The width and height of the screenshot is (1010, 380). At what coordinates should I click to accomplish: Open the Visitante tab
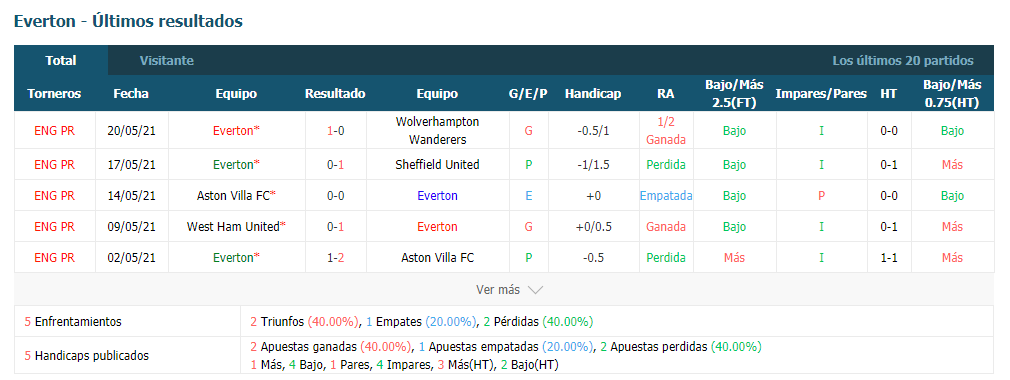click(x=167, y=61)
